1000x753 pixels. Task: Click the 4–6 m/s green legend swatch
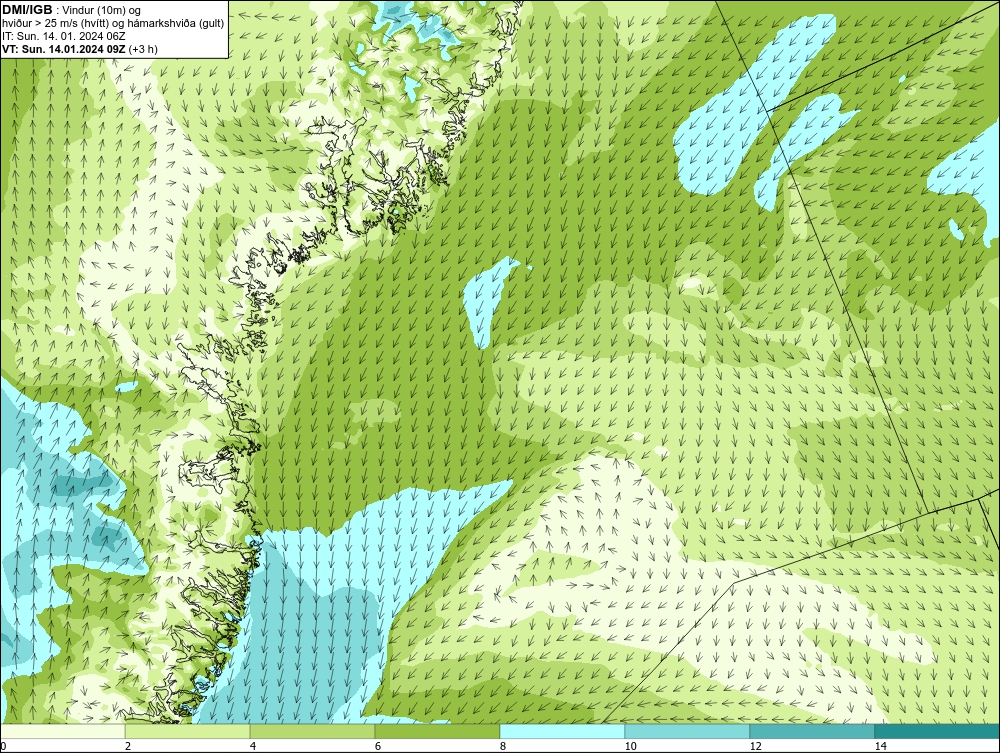pyautogui.click(x=312, y=731)
